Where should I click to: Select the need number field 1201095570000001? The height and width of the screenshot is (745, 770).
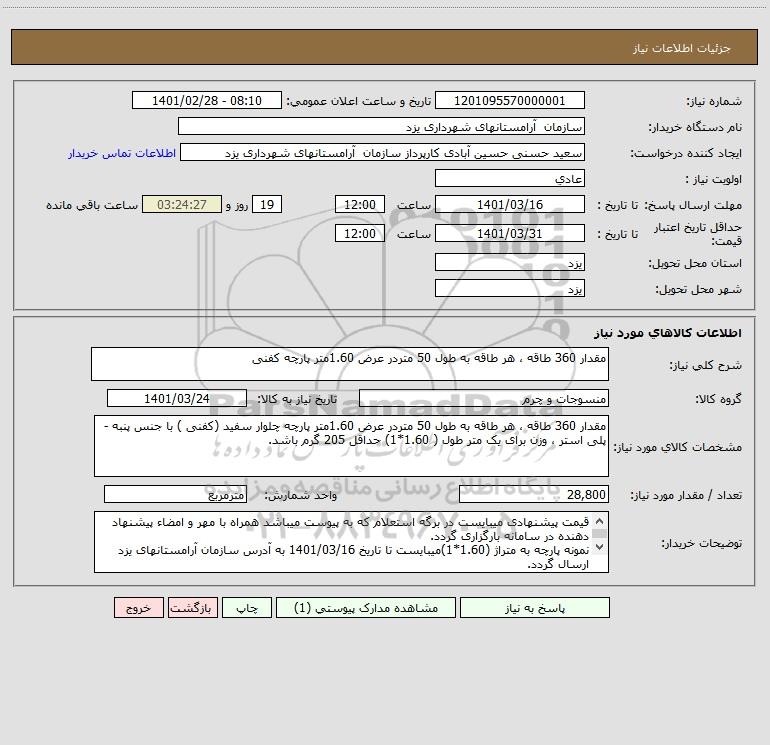(510, 100)
